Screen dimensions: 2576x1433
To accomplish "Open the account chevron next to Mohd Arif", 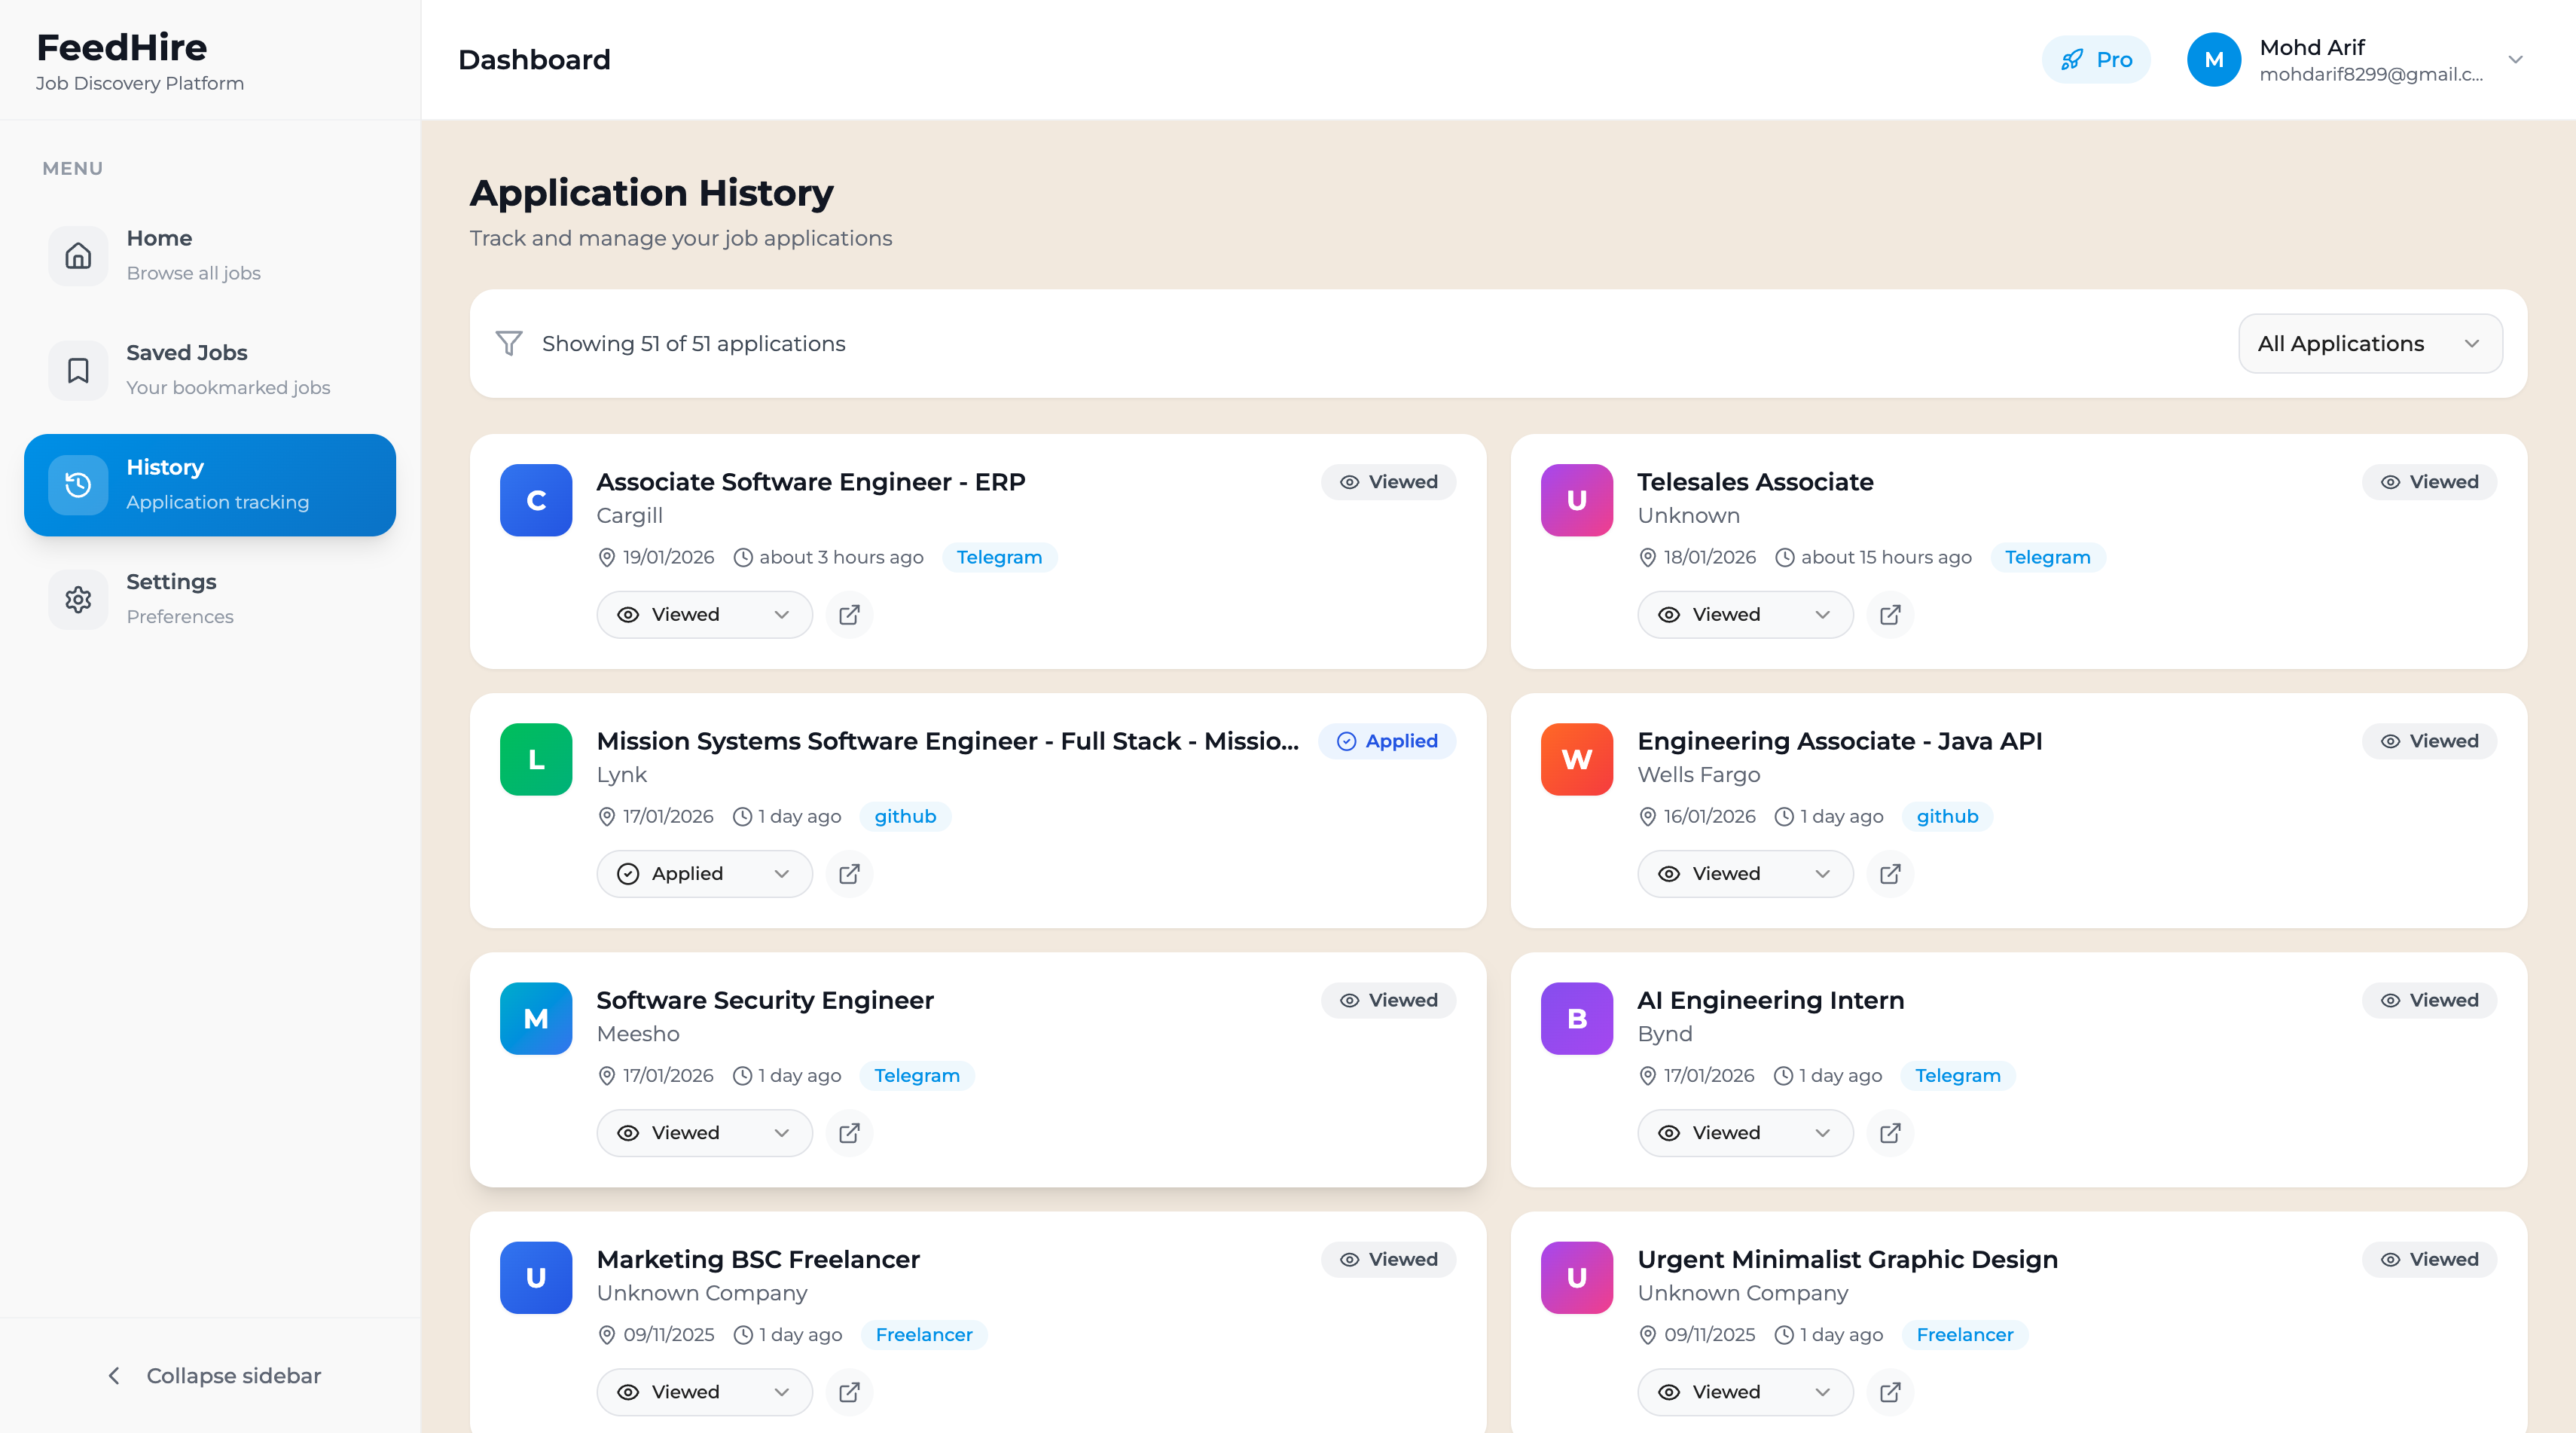I will coord(2517,59).
